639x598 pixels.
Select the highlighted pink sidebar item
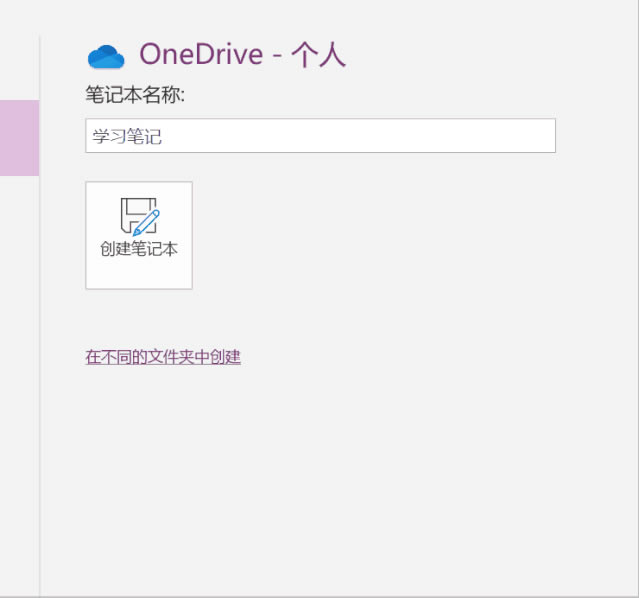point(19,138)
